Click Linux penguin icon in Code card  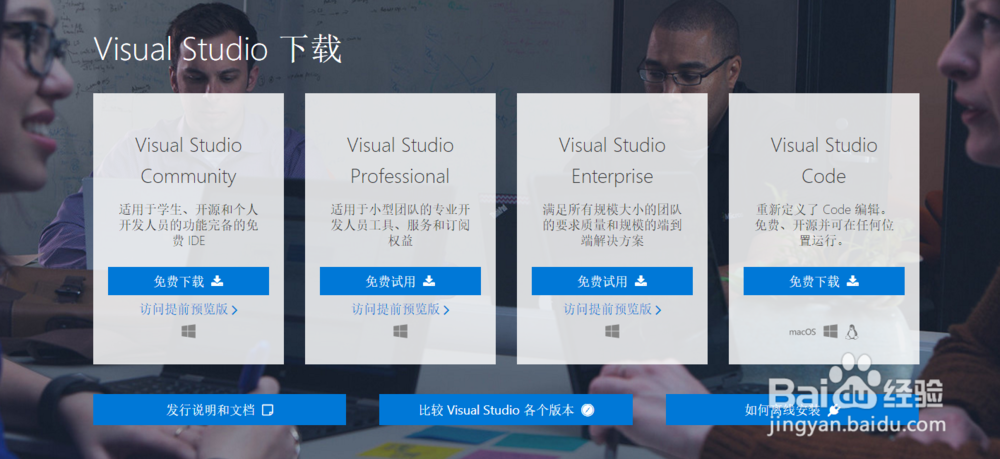pos(851,332)
